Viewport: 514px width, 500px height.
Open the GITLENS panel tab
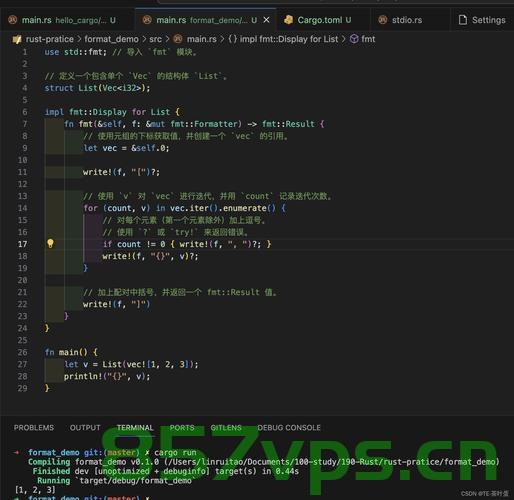pyautogui.click(x=226, y=428)
